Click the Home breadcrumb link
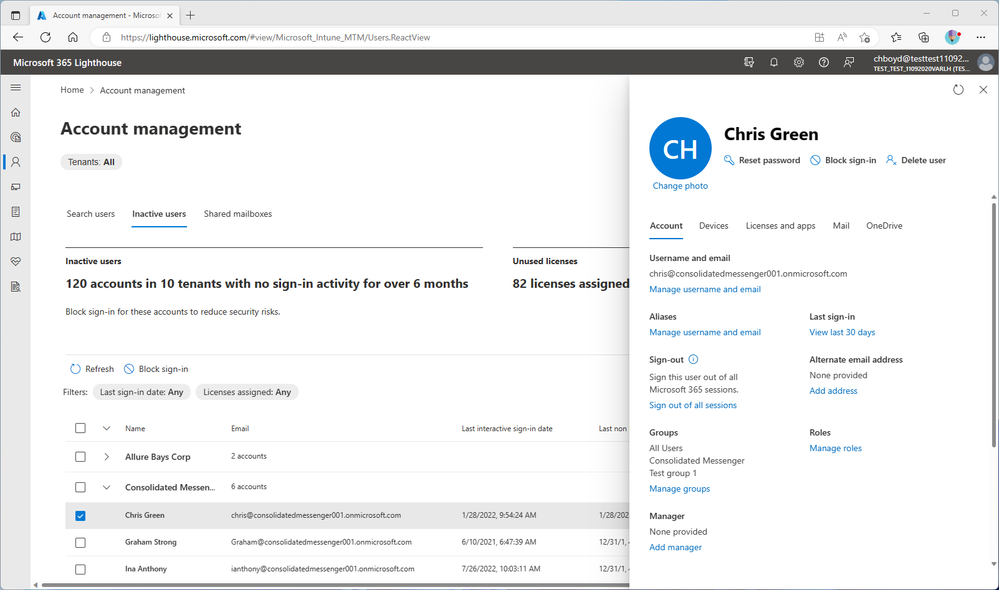This screenshot has width=999, height=590. [72, 90]
